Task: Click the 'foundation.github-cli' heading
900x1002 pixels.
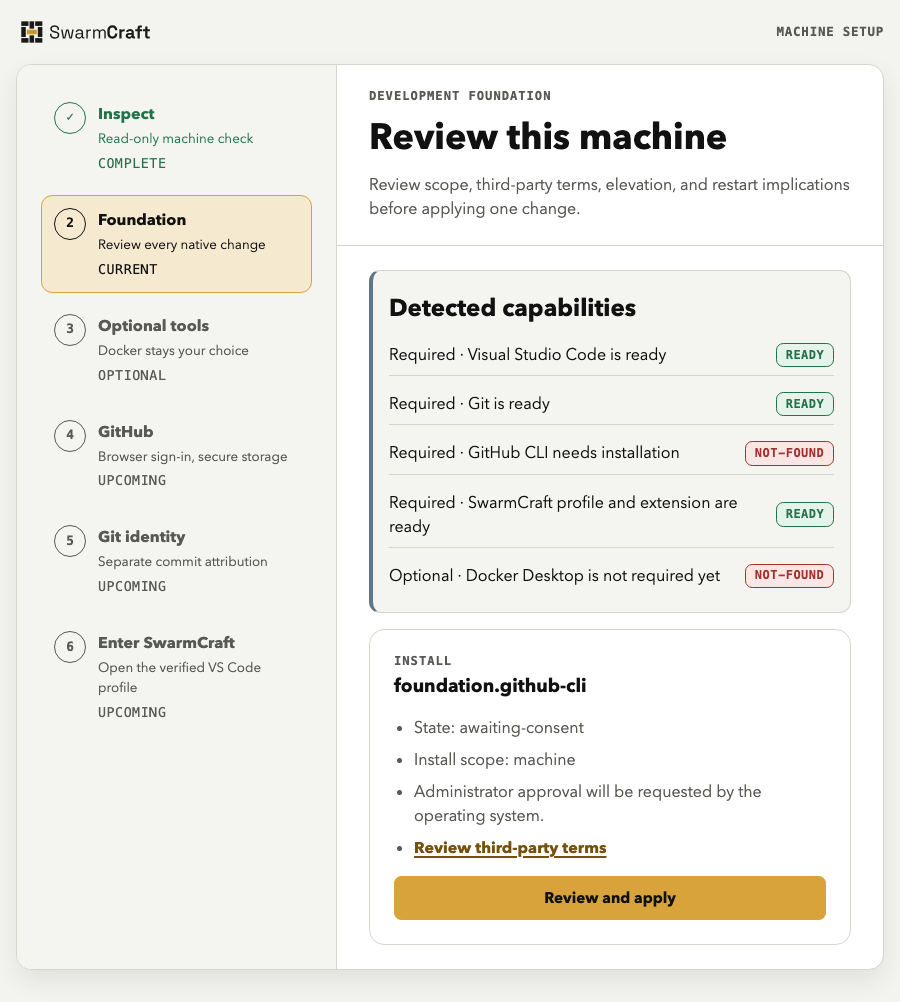Action: point(490,686)
